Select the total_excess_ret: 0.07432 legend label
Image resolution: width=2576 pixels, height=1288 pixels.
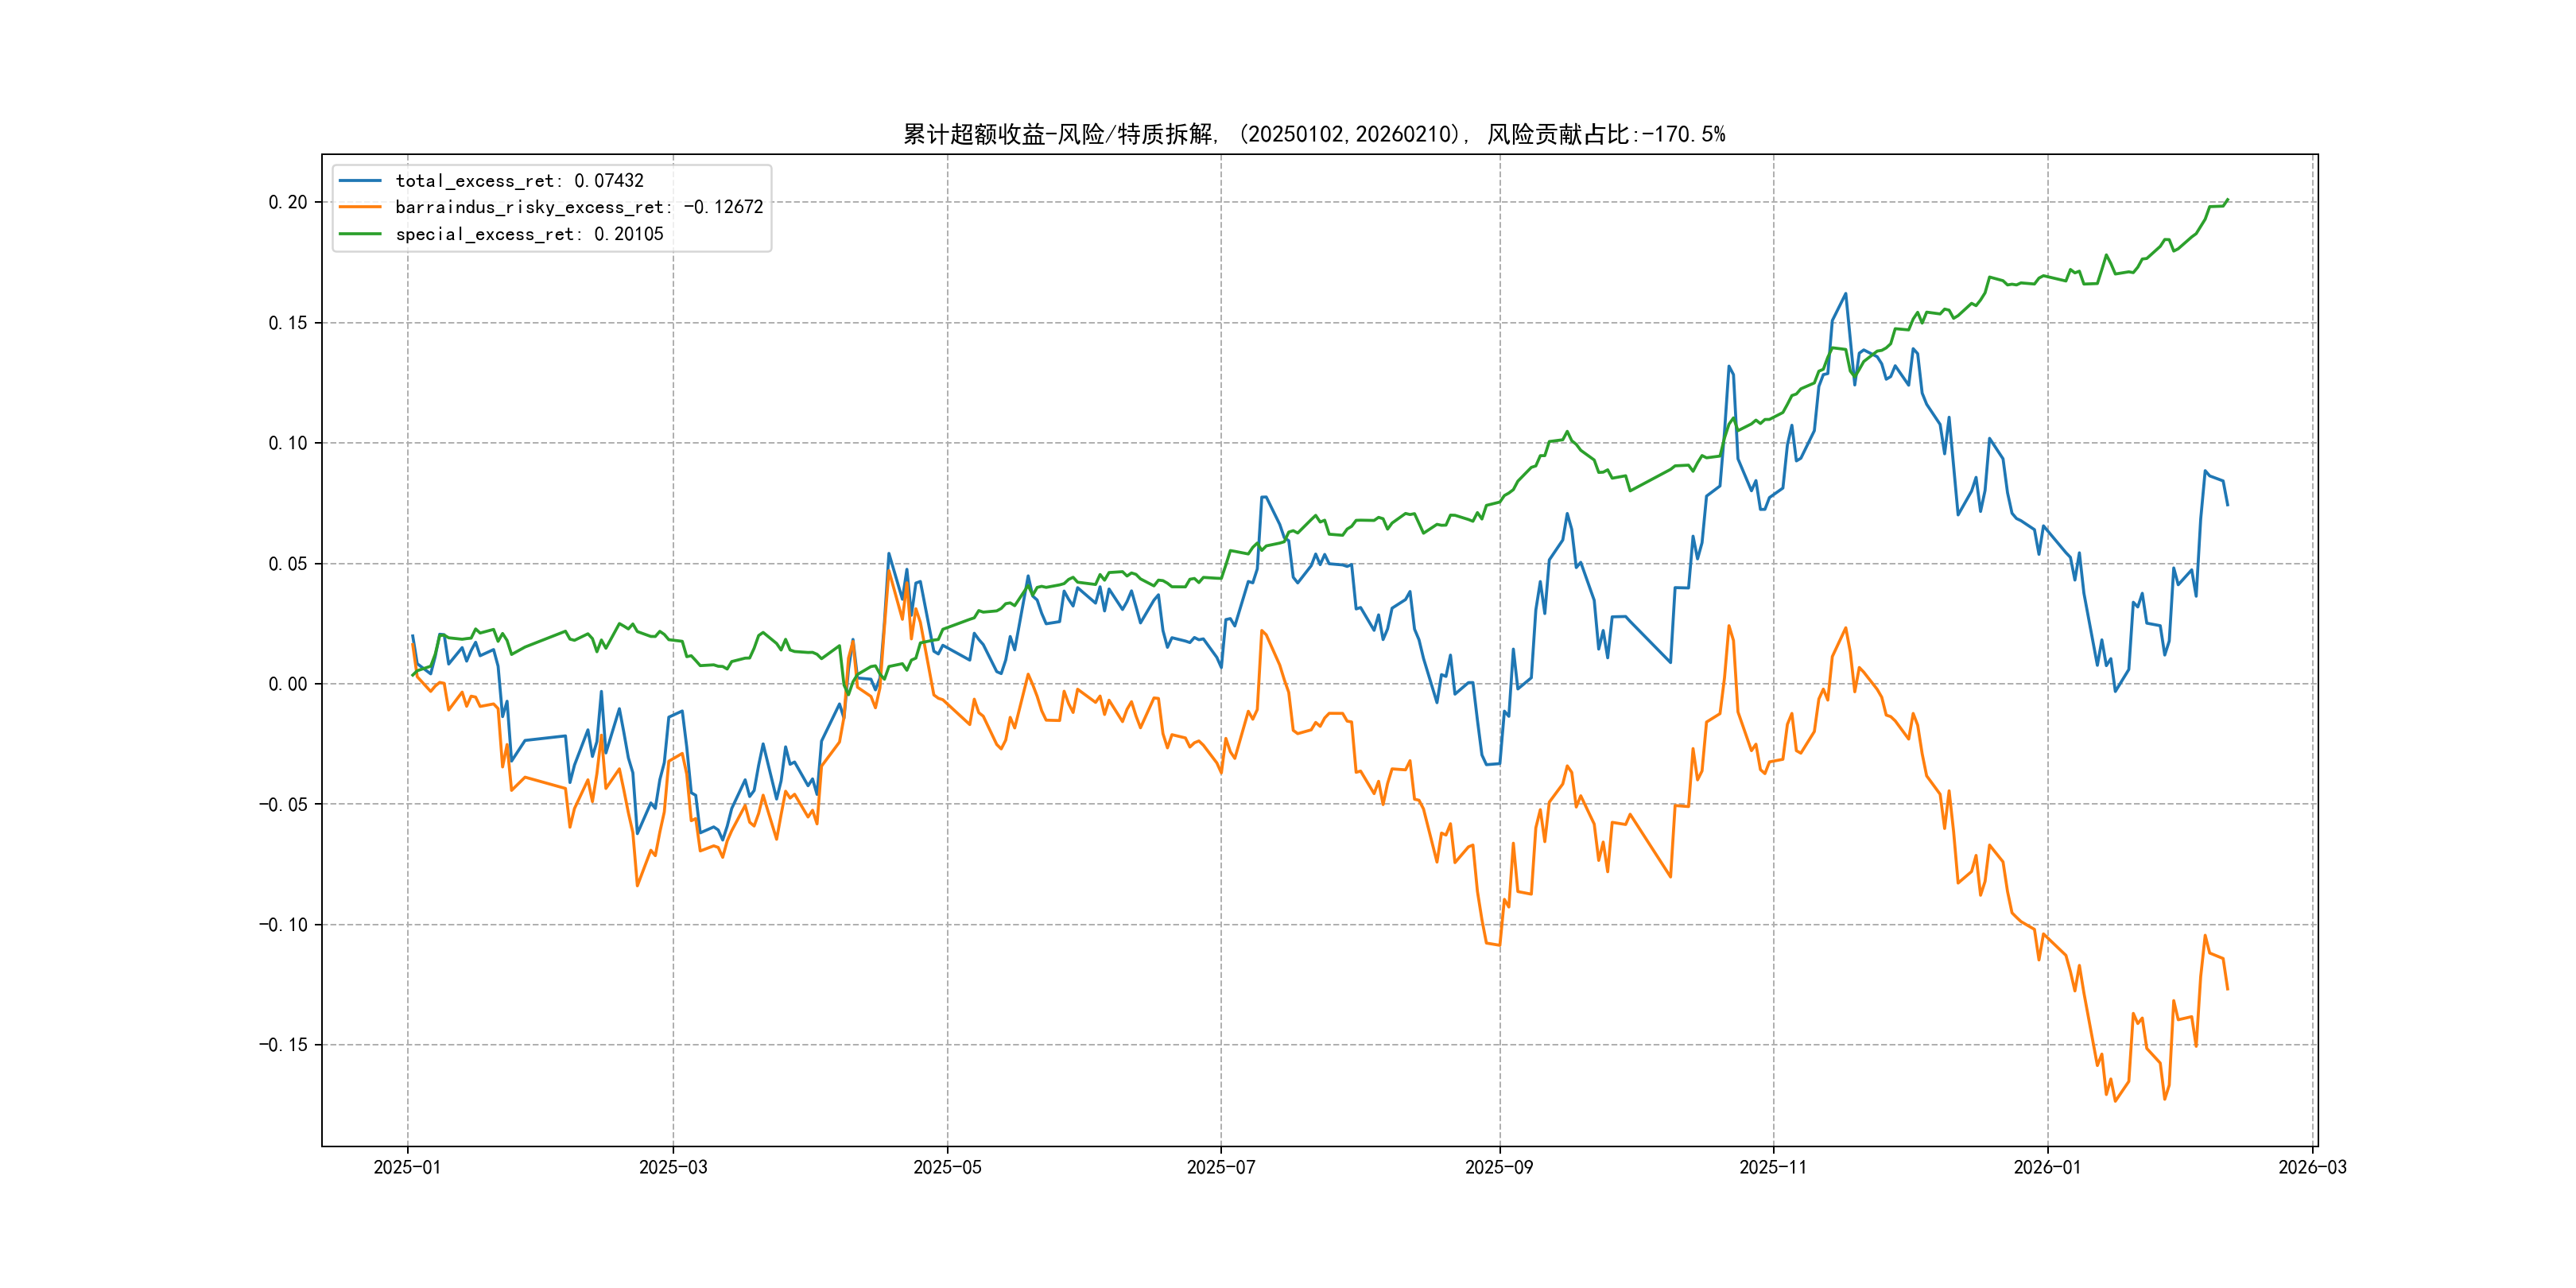tap(519, 181)
